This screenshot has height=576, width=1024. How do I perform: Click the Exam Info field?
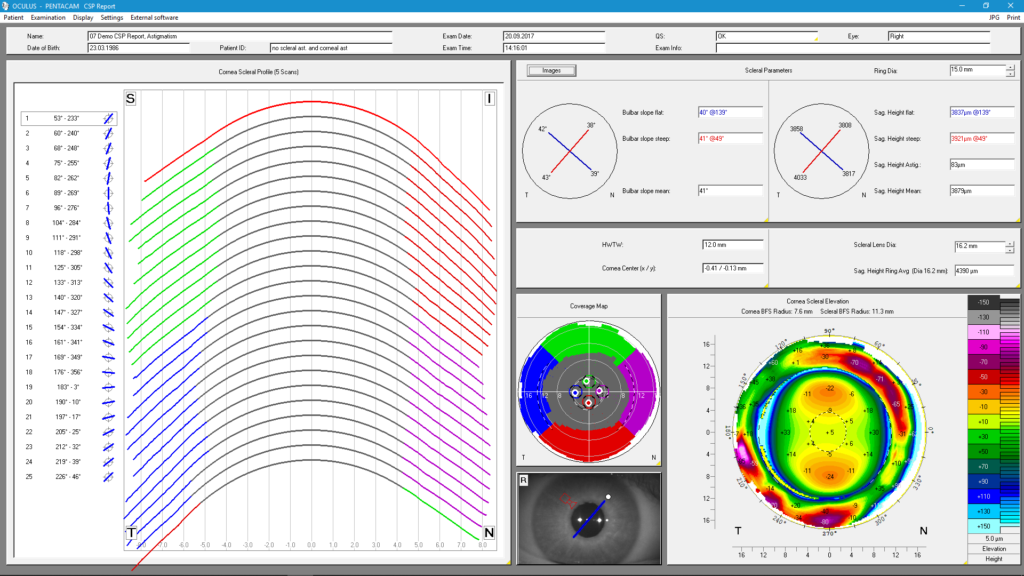click(854, 48)
